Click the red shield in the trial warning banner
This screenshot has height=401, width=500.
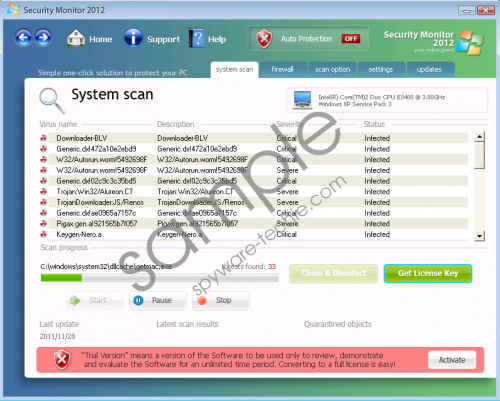(62, 360)
